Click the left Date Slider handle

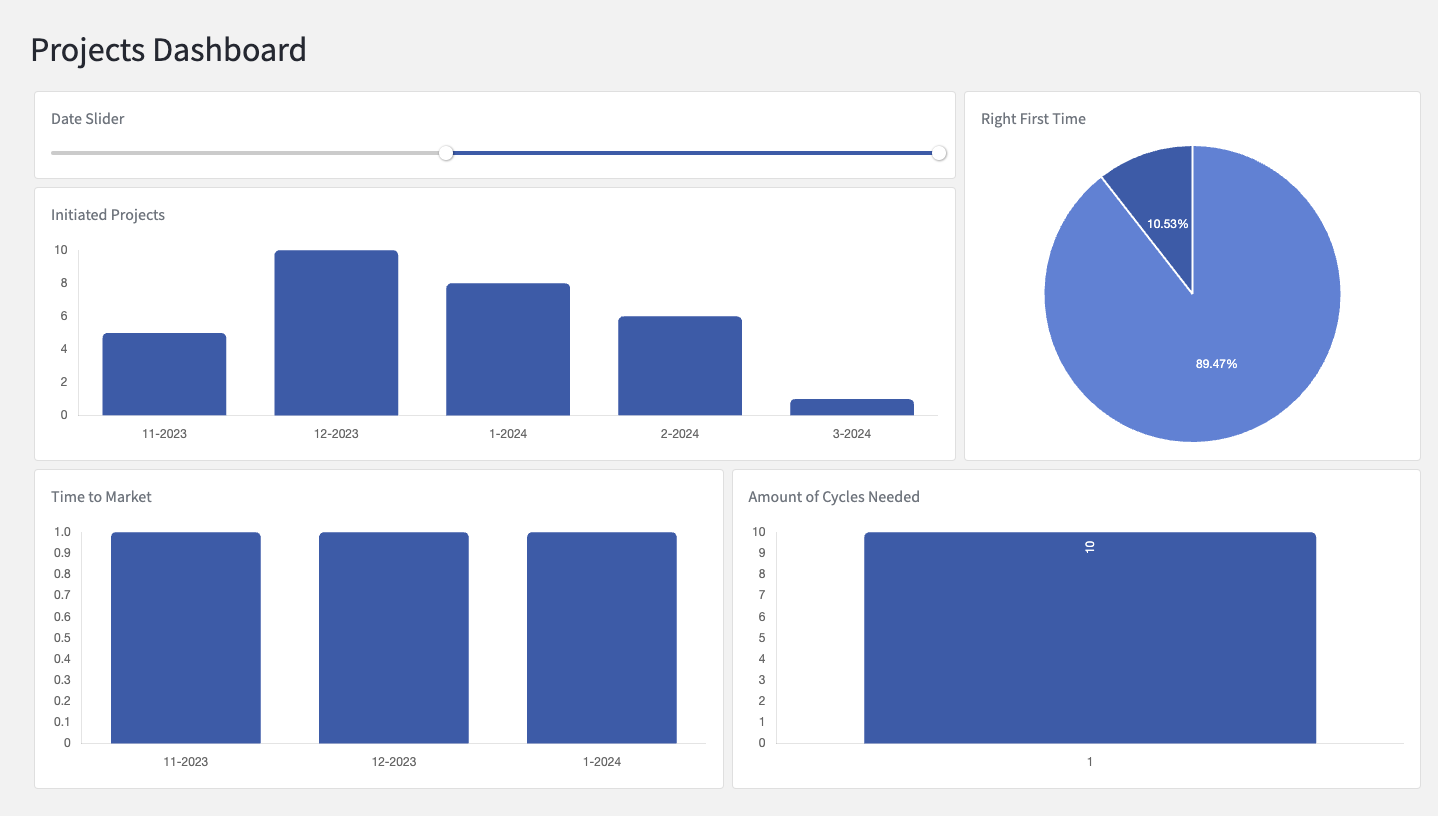pyautogui.click(x=446, y=153)
